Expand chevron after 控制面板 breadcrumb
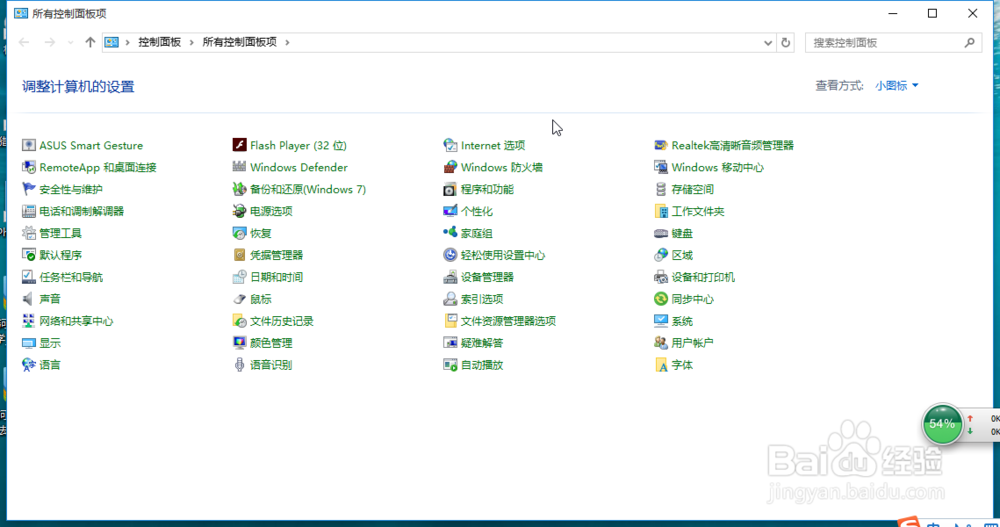Screen dimensions: 1000x527 click(191, 42)
